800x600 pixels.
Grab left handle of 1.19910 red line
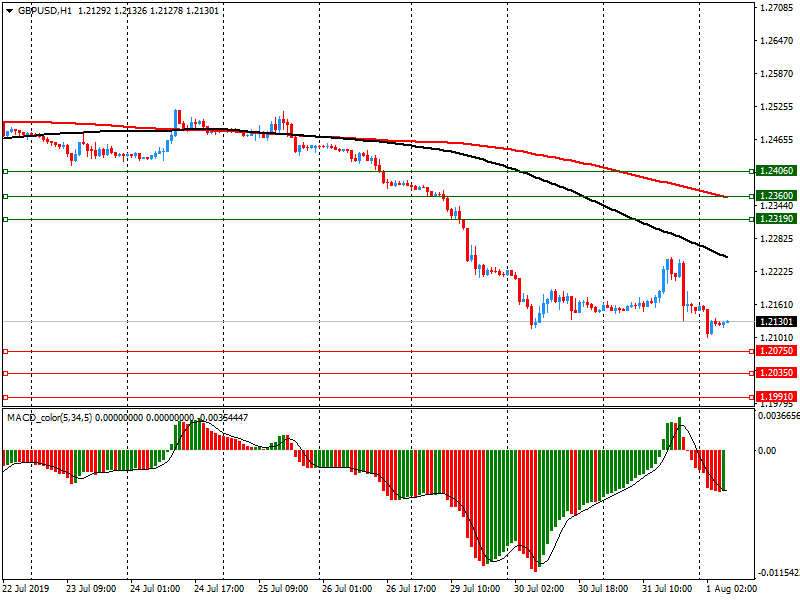[6, 397]
